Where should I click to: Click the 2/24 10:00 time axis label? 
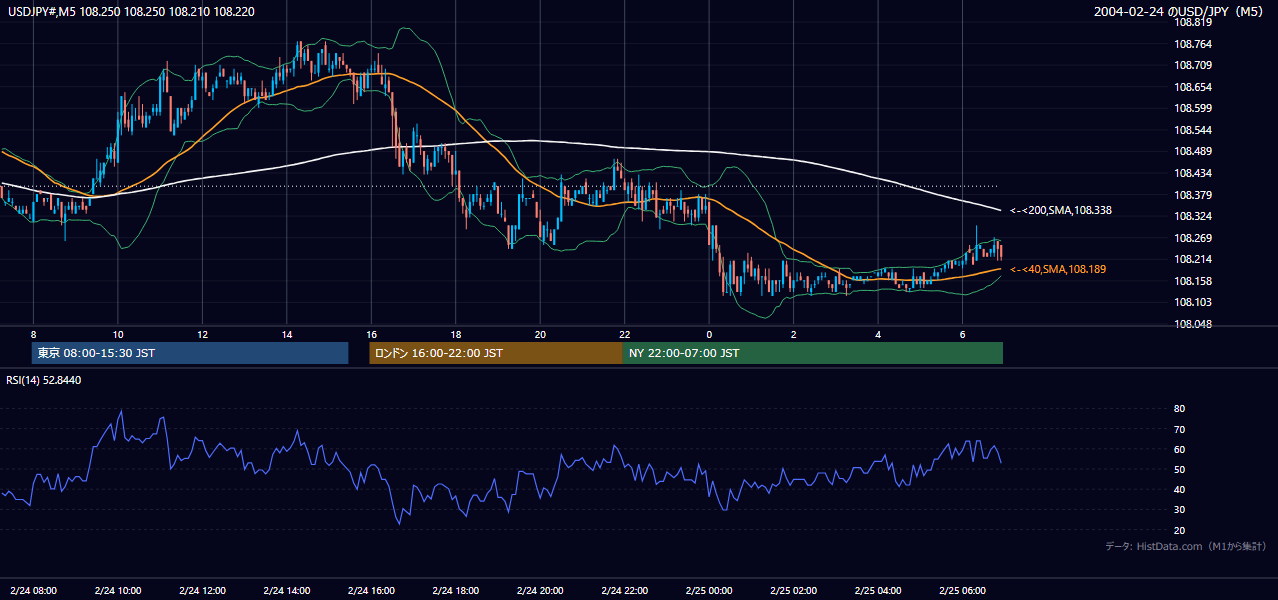[118, 591]
